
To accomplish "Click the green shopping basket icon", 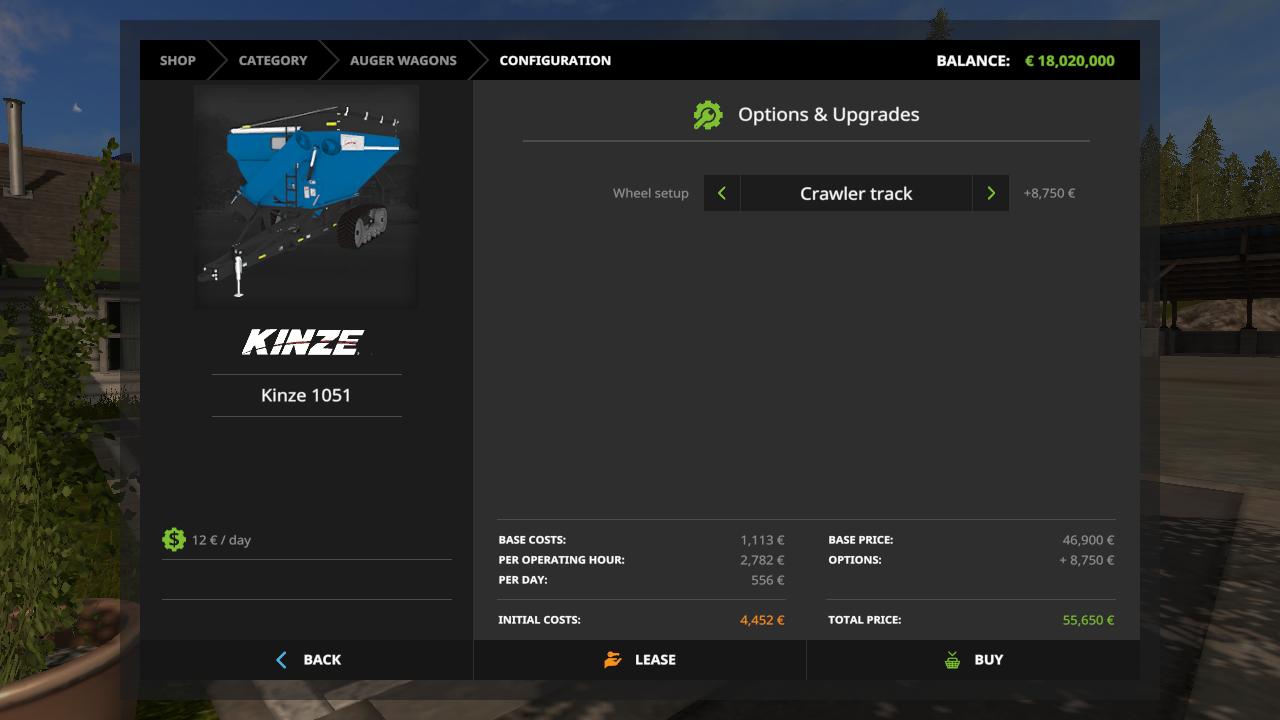I will (952, 660).
